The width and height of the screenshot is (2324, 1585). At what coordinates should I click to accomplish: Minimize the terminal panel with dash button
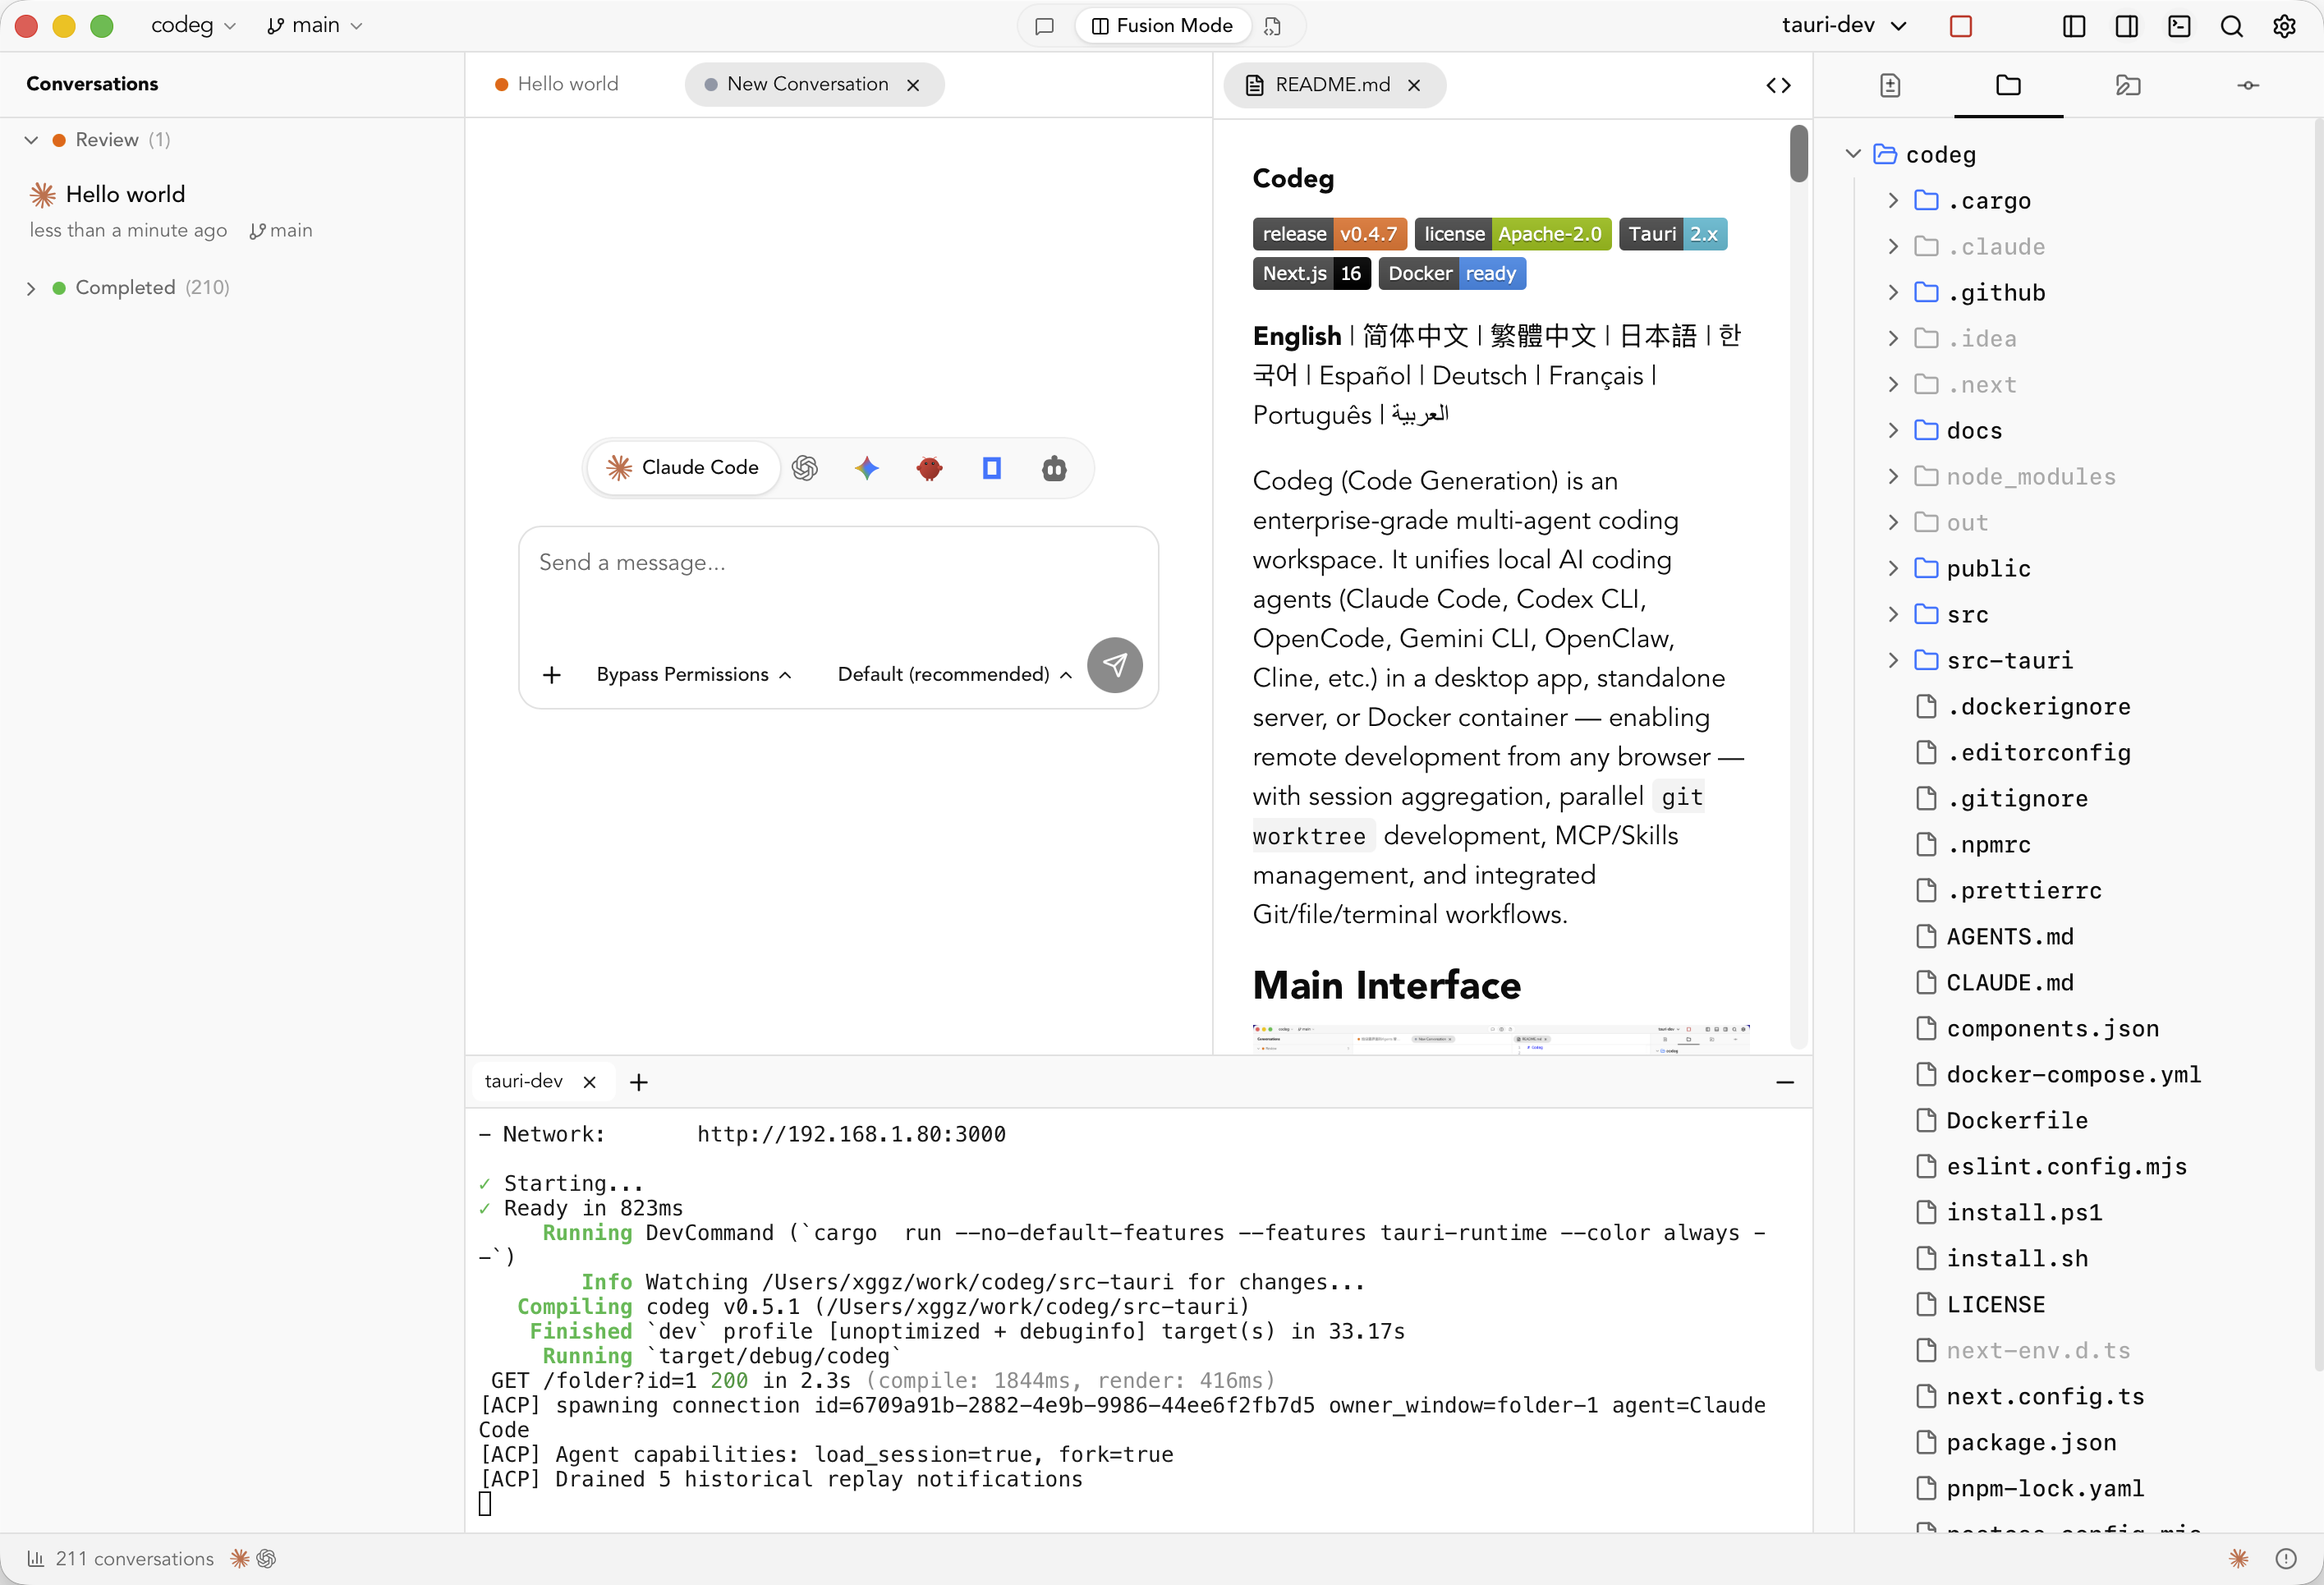tap(1785, 1083)
